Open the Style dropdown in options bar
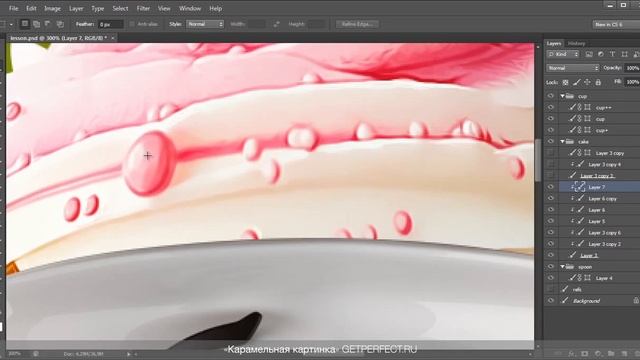This screenshot has width=640, height=360. point(205,24)
